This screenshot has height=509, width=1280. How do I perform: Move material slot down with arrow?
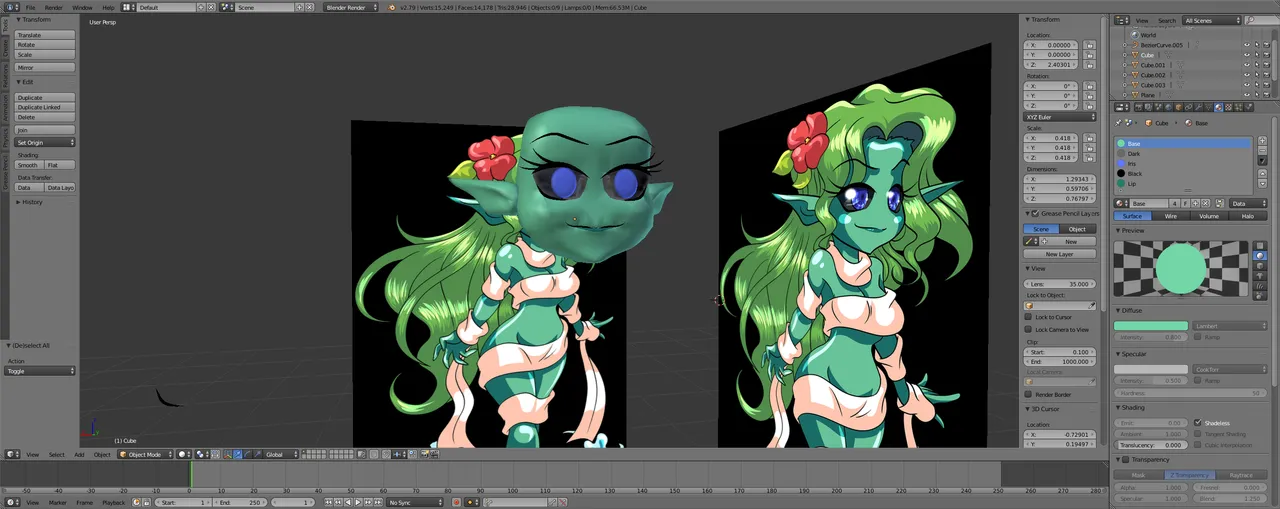(x=1262, y=183)
